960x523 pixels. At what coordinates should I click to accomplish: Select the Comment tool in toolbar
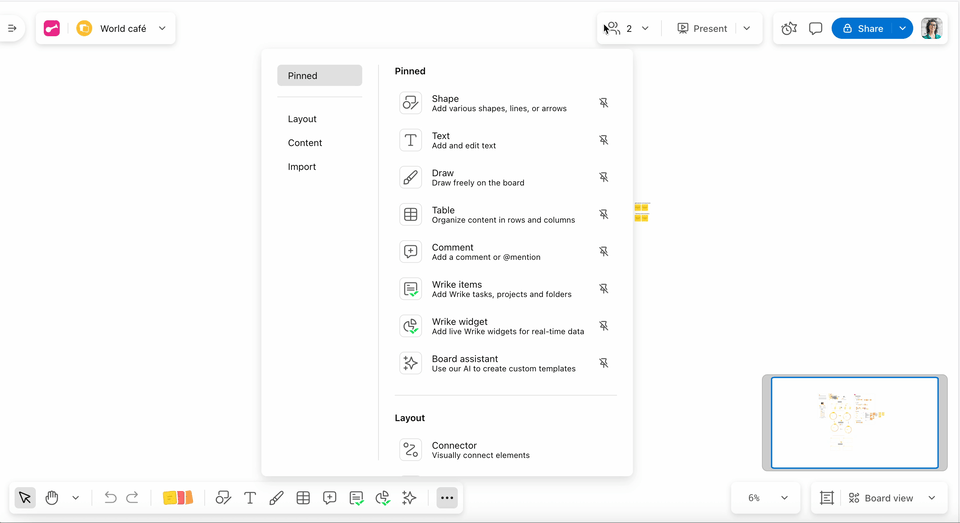point(329,498)
